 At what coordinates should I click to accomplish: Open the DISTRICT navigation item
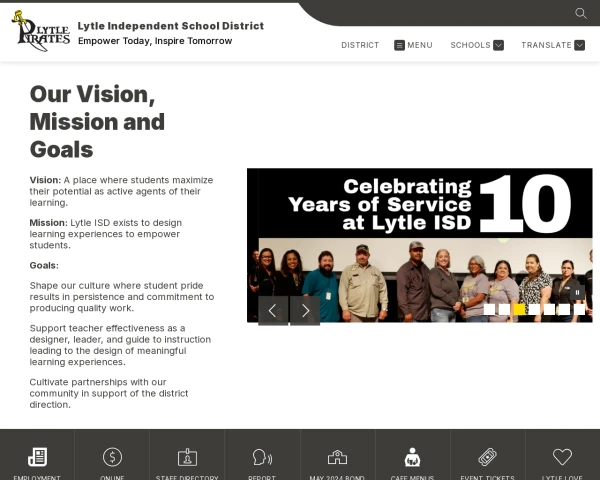pyautogui.click(x=360, y=45)
